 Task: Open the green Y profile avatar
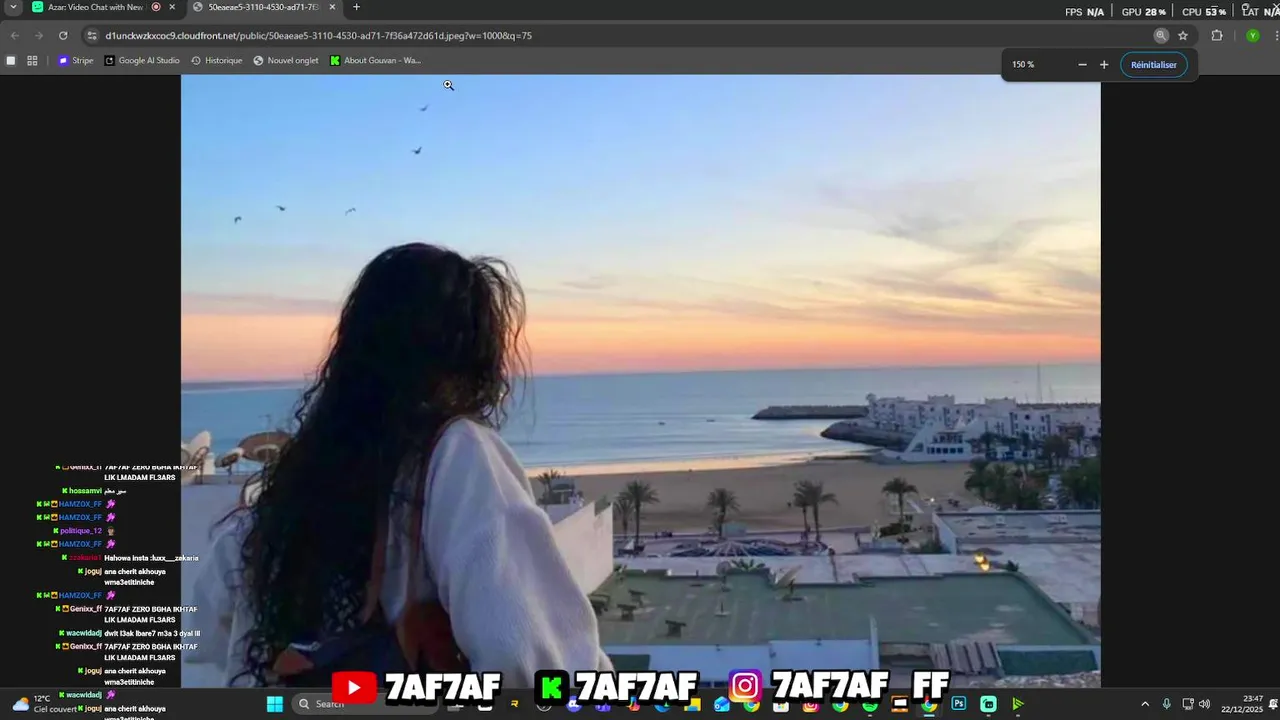[1252, 36]
